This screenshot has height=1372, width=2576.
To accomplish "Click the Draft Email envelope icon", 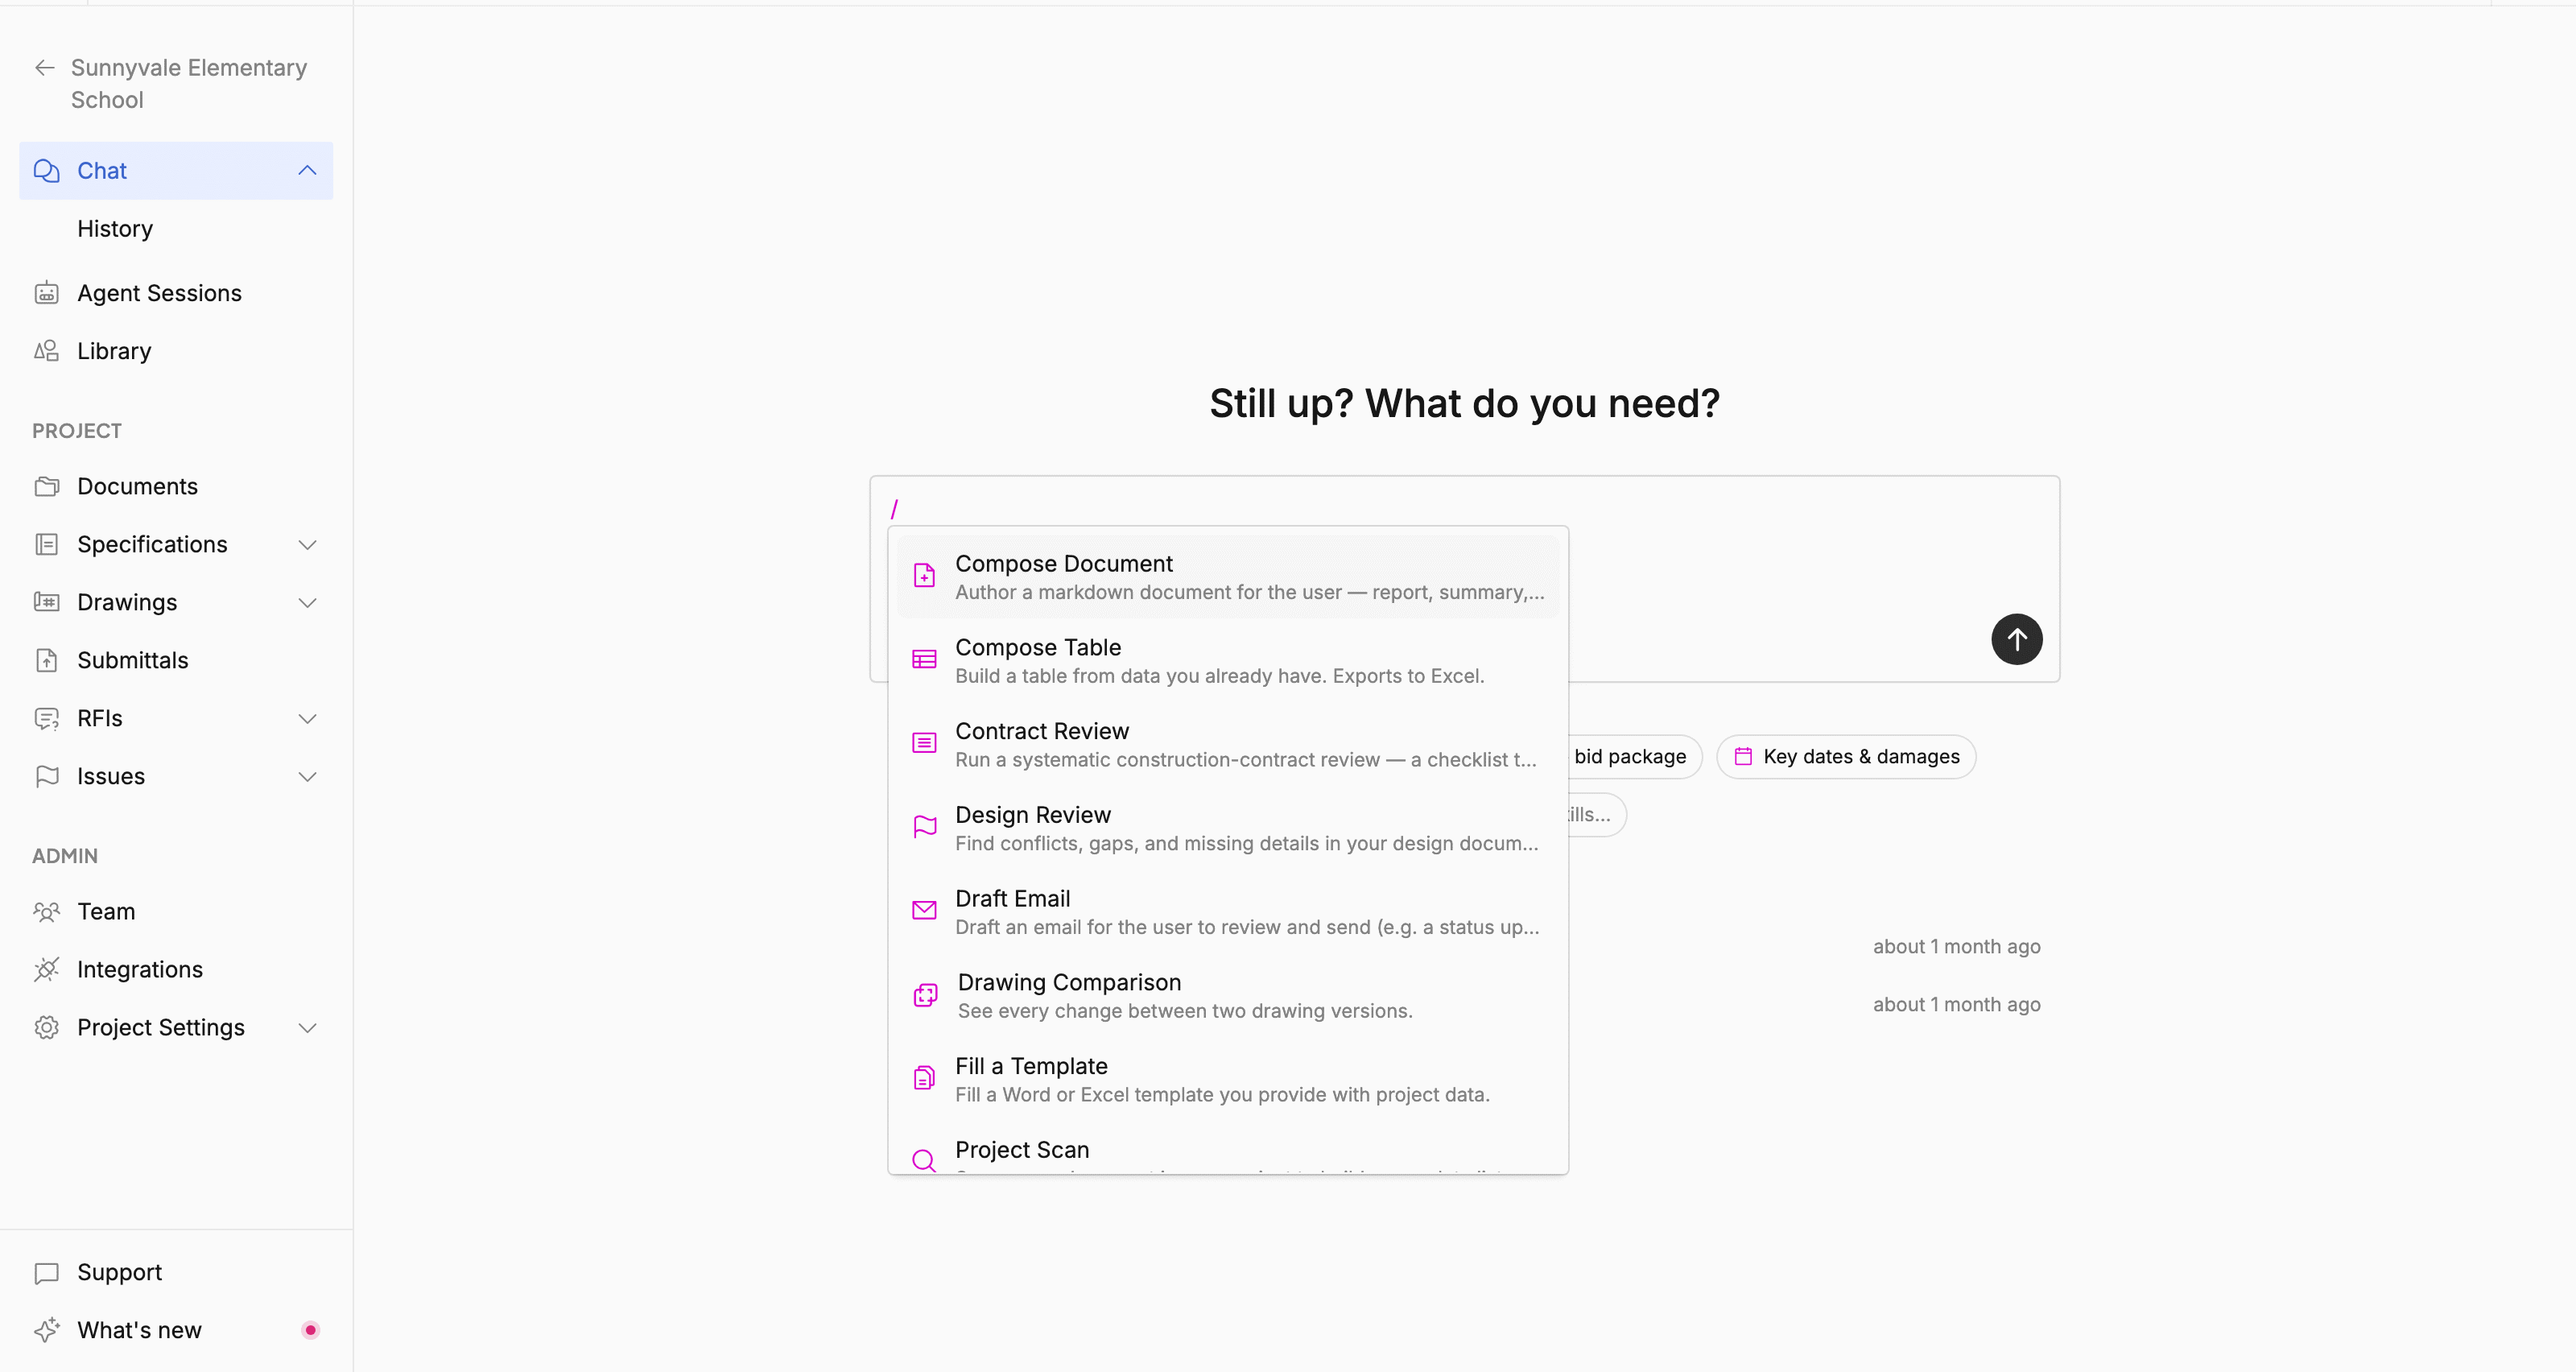I will 924,911.
